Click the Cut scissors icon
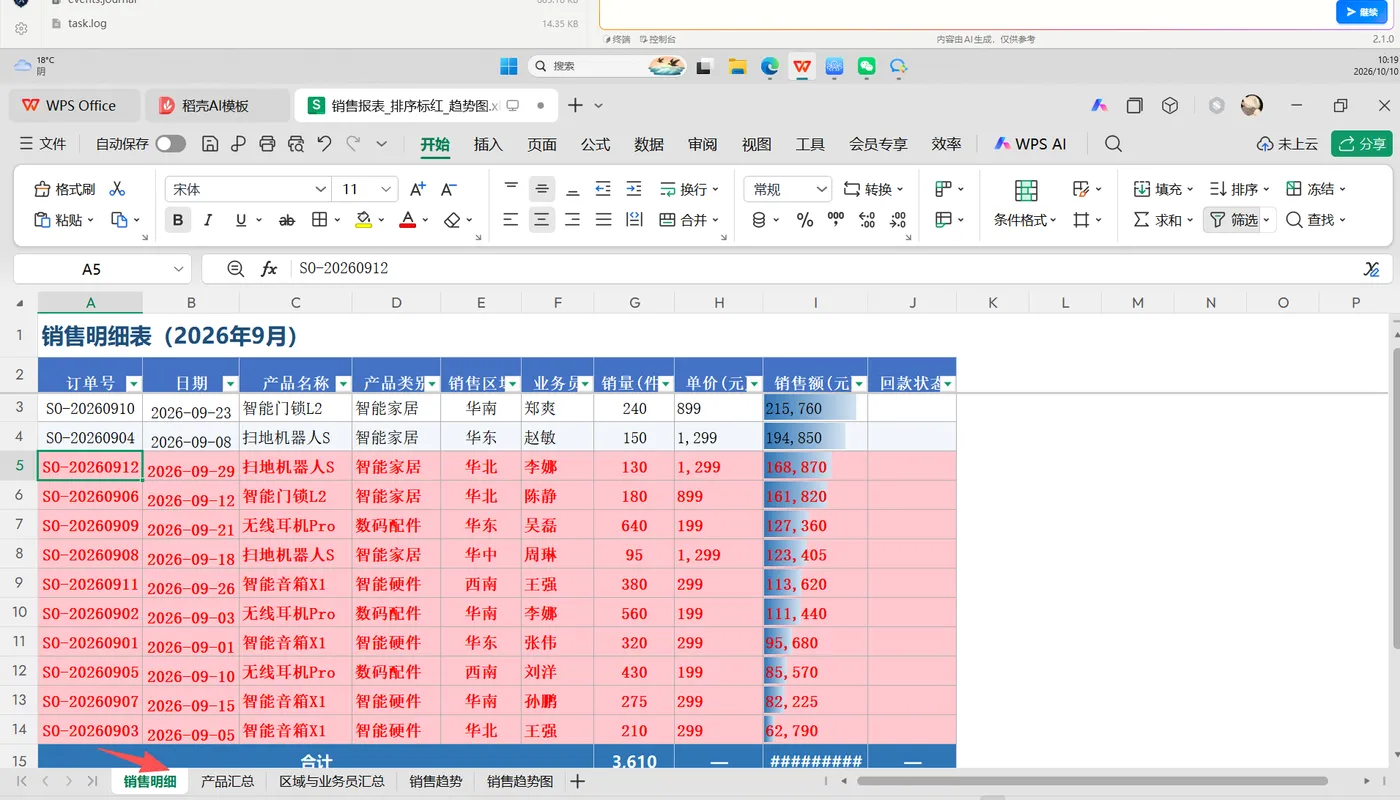 point(117,189)
